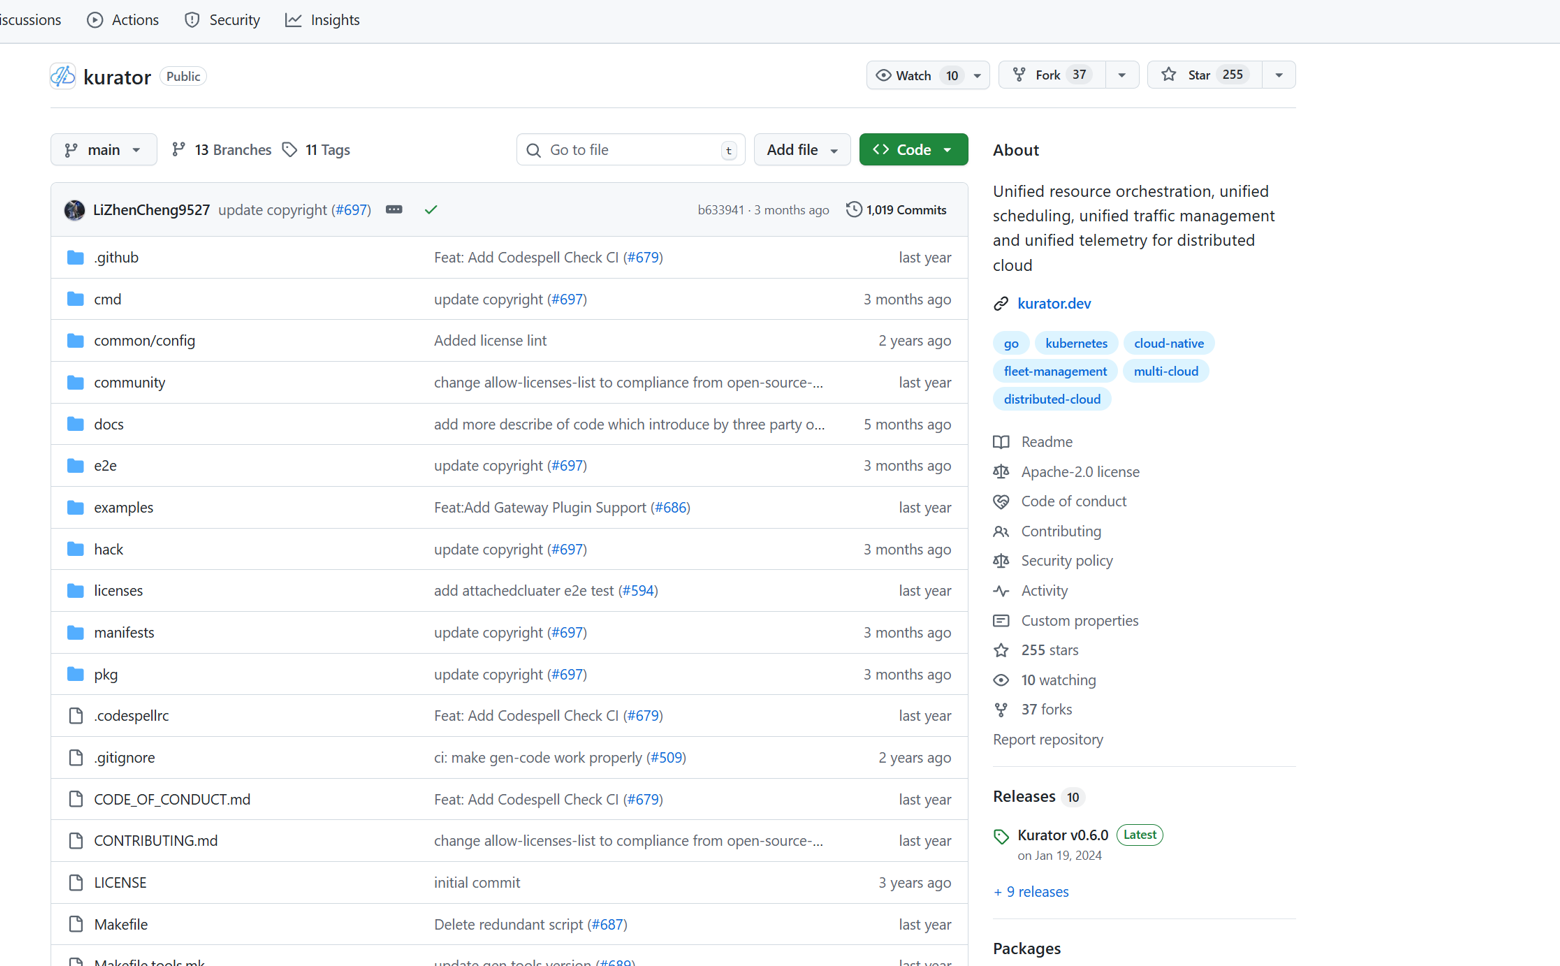Image resolution: width=1560 pixels, height=966 pixels.
Task: Open the Add file dropdown
Action: (x=802, y=150)
